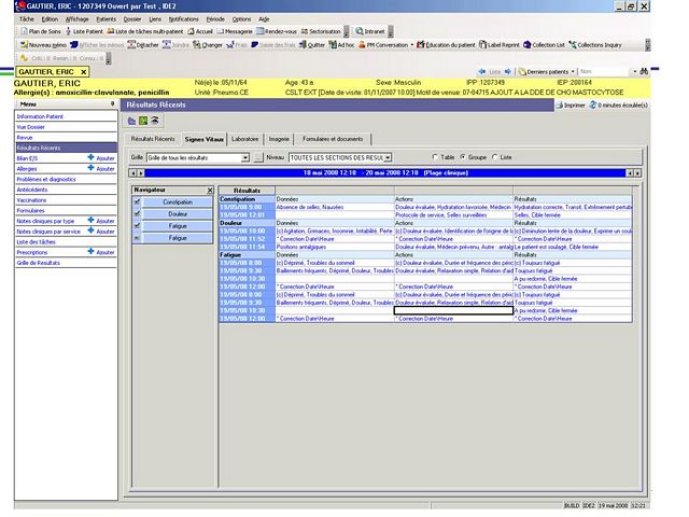Switch to the Résultats Récents tab

(153, 139)
